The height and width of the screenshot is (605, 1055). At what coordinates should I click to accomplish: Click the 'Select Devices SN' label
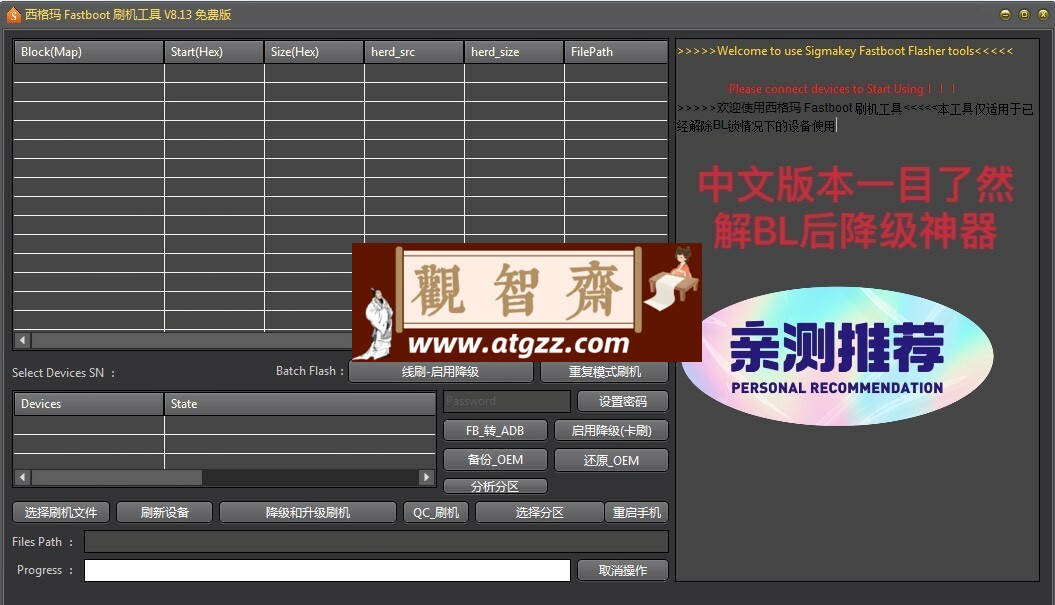(63, 373)
